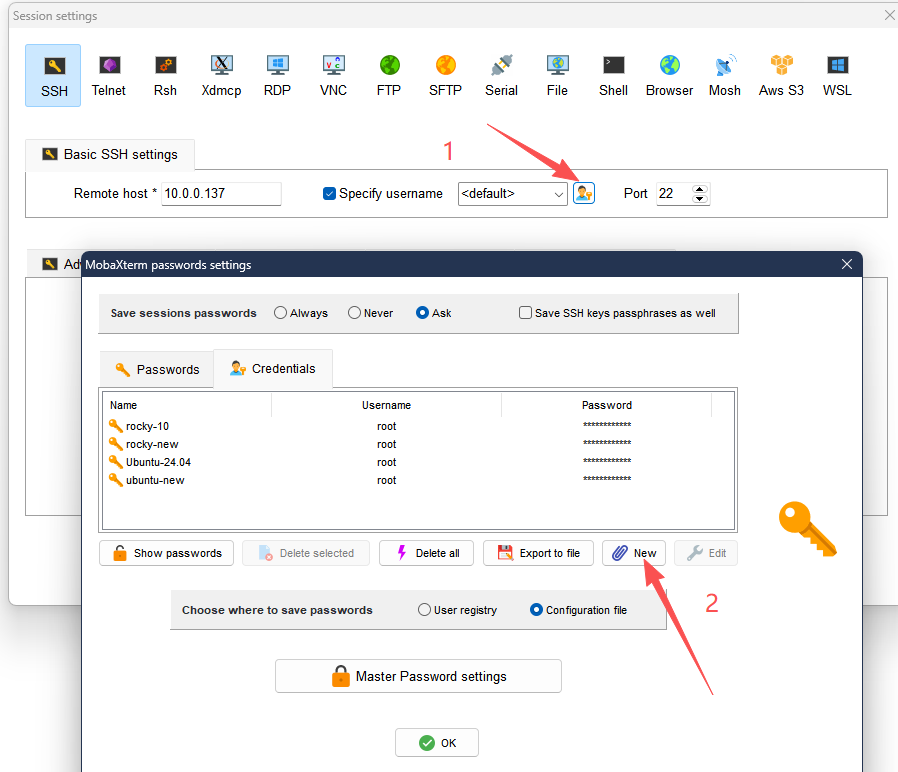Select the Shell session type
The image size is (898, 772).
[x=613, y=76]
